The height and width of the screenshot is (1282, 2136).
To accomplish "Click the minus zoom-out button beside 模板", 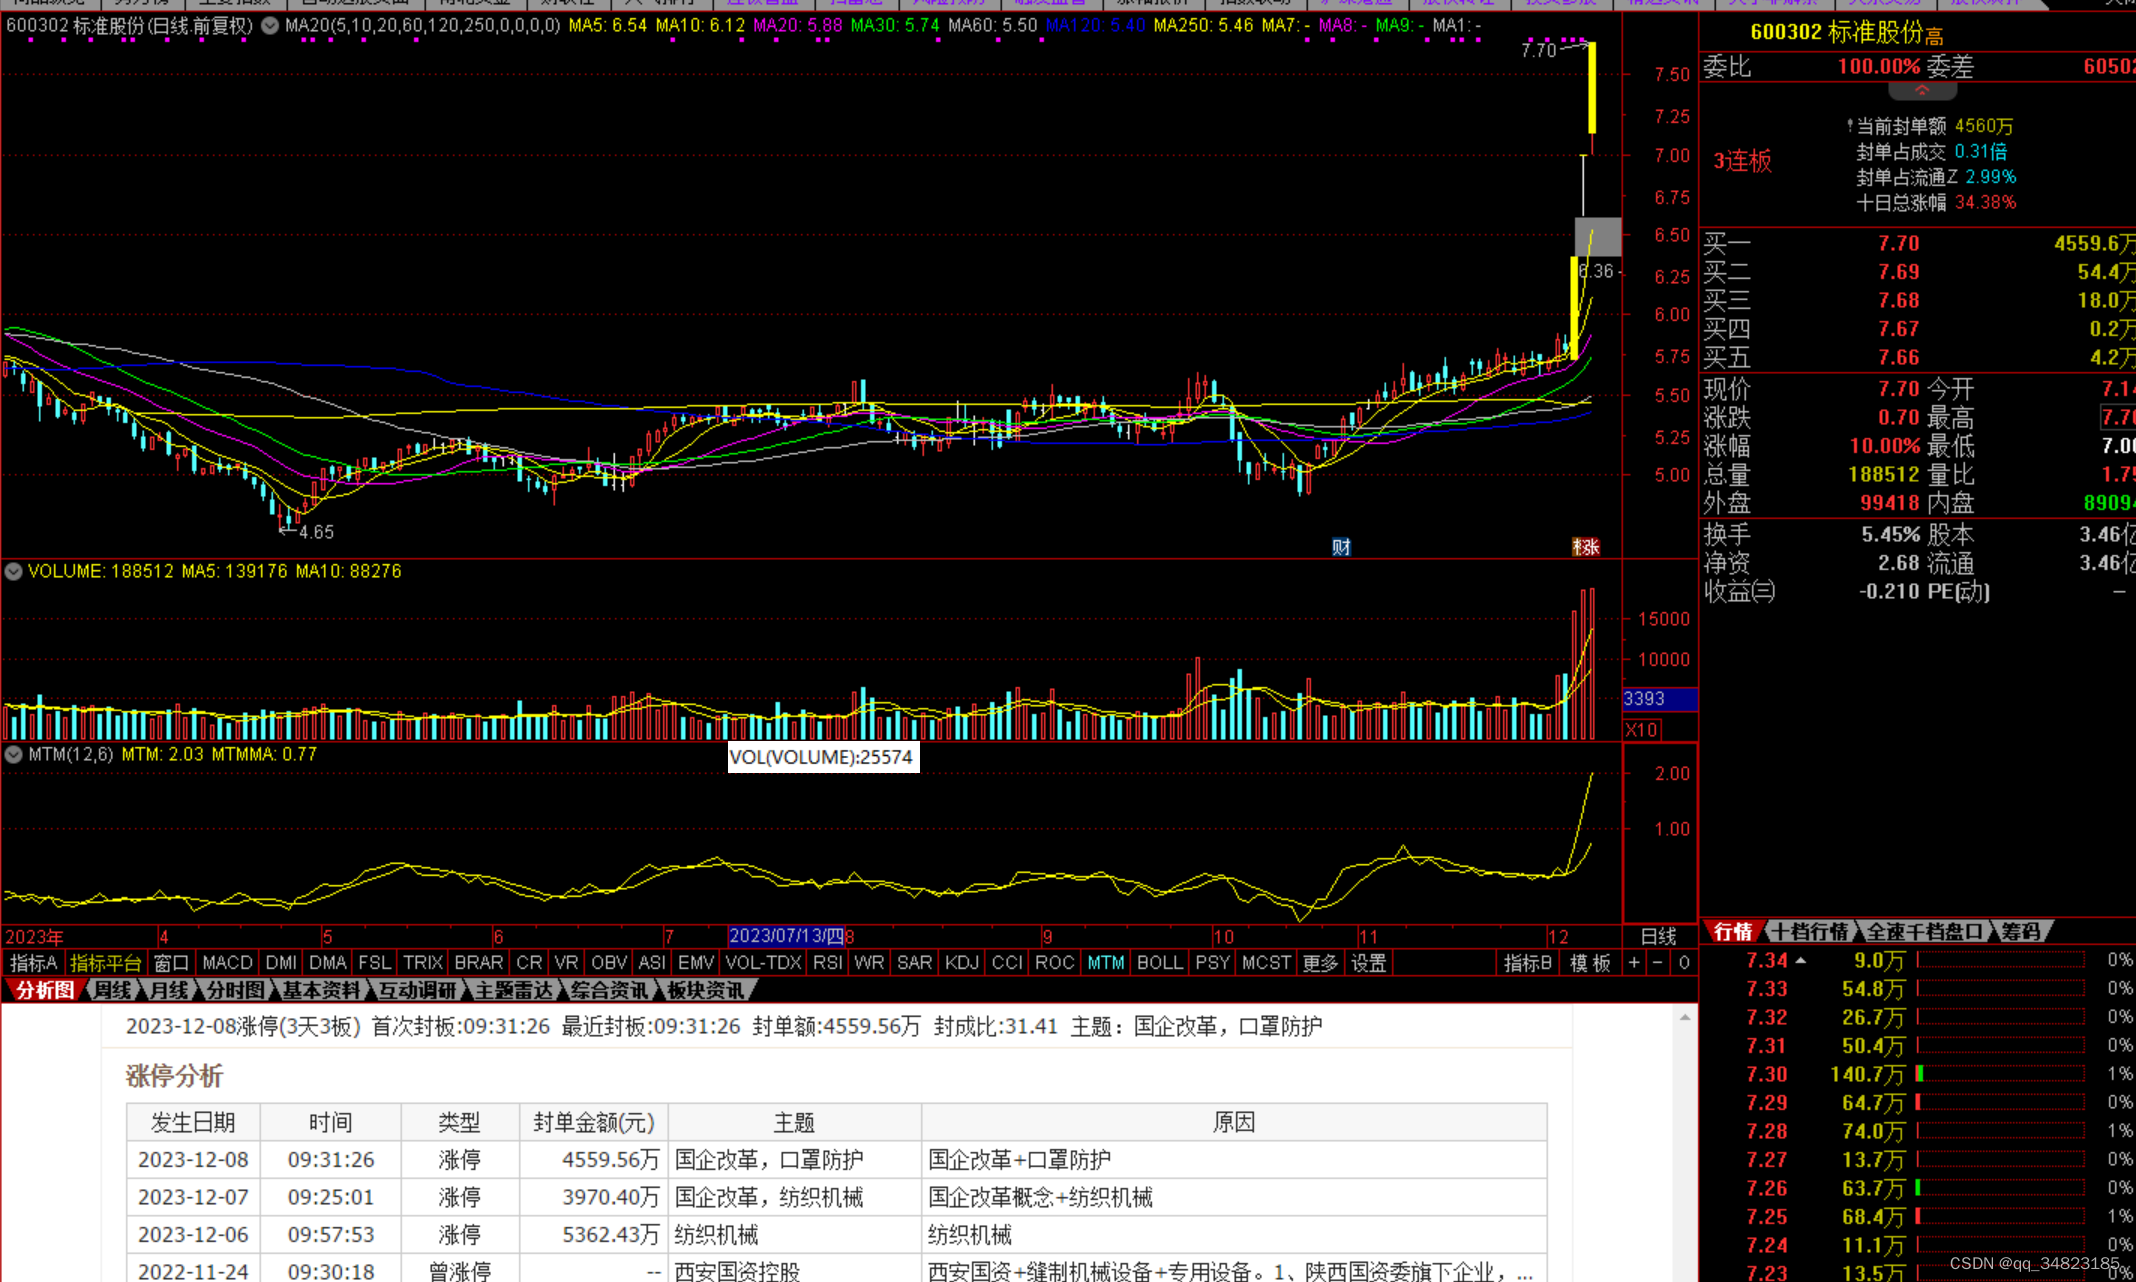I will pos(1658,962).
